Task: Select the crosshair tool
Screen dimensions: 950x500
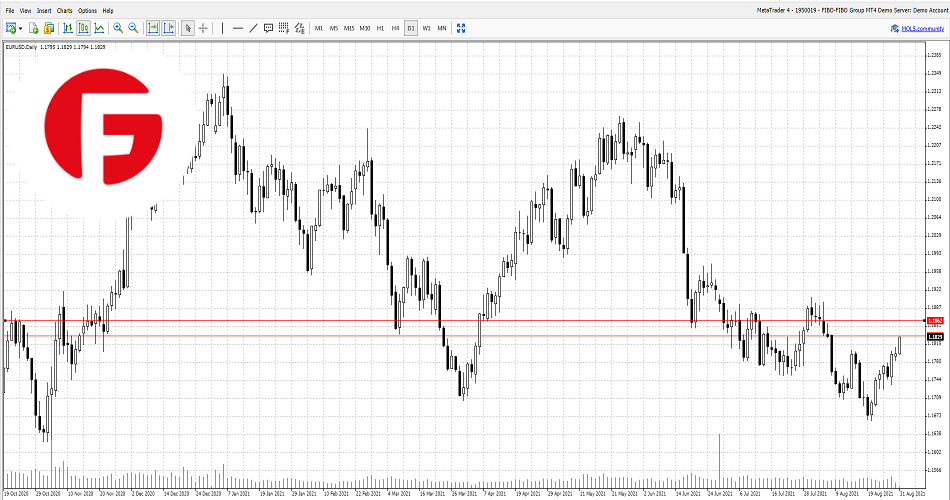Action: 203,28
